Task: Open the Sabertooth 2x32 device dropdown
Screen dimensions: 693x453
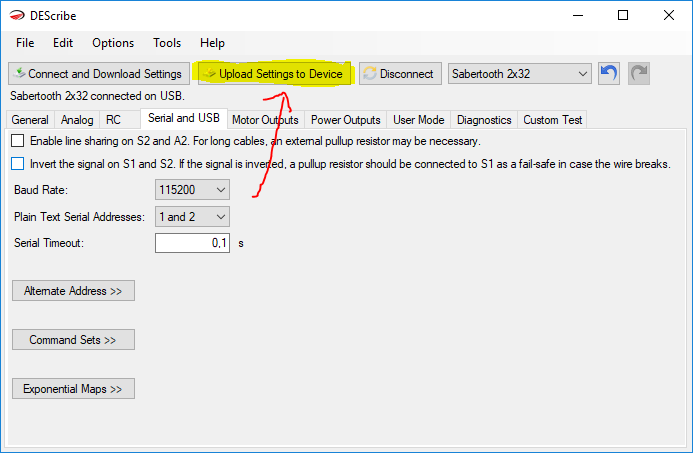Action: [x=519, y=73]
